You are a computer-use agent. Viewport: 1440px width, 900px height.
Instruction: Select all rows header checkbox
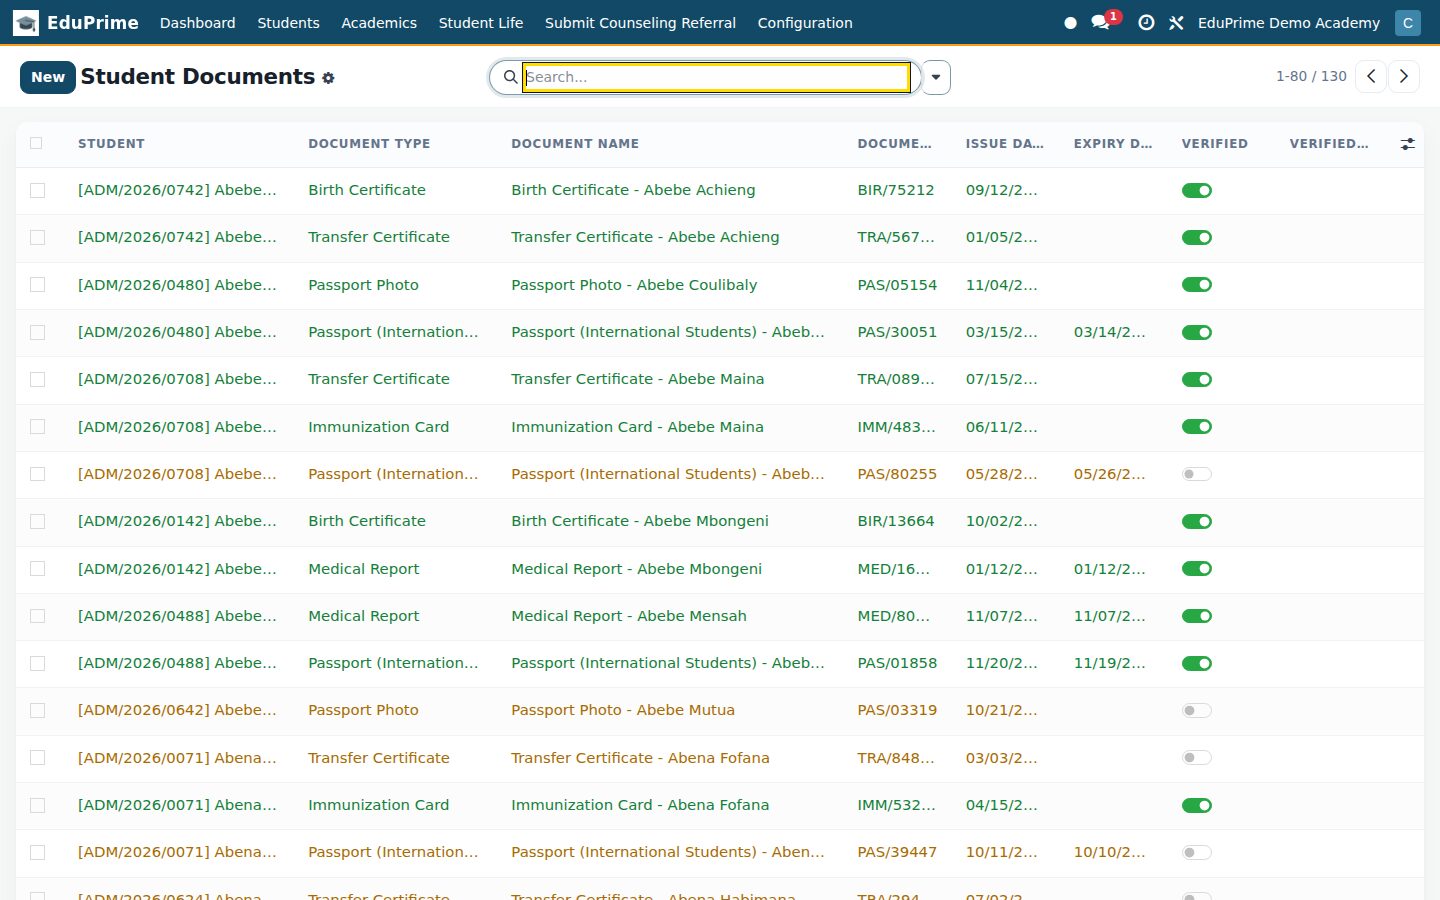tap(36, 143)
